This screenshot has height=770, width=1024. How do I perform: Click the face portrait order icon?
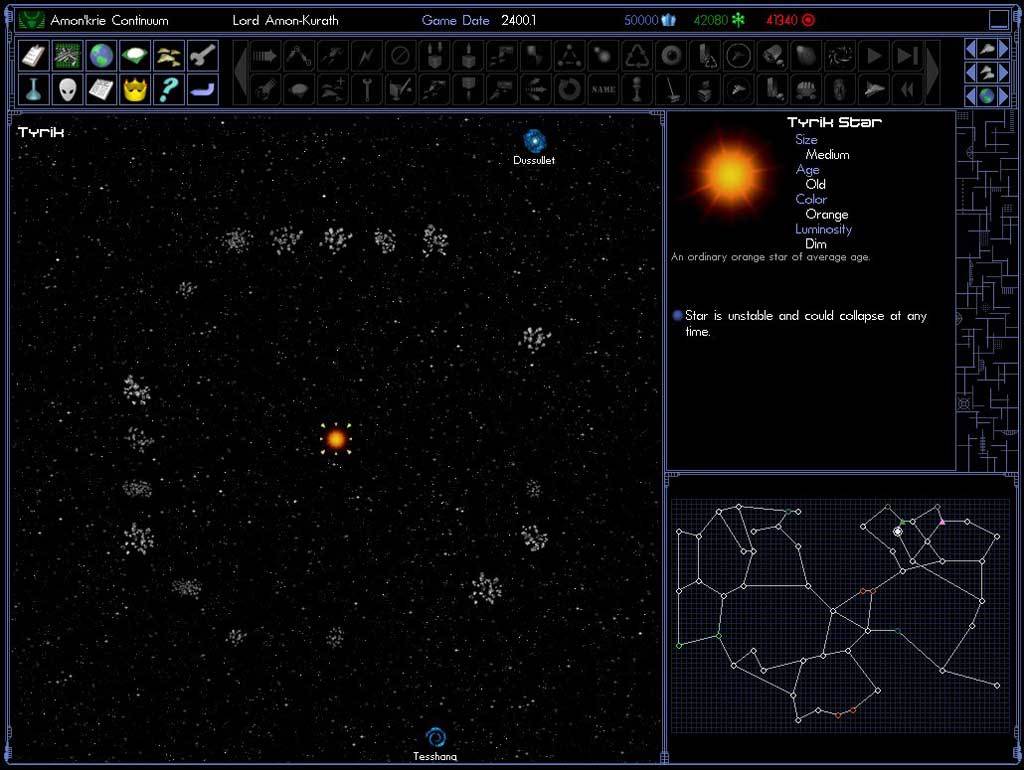(840, 89)
